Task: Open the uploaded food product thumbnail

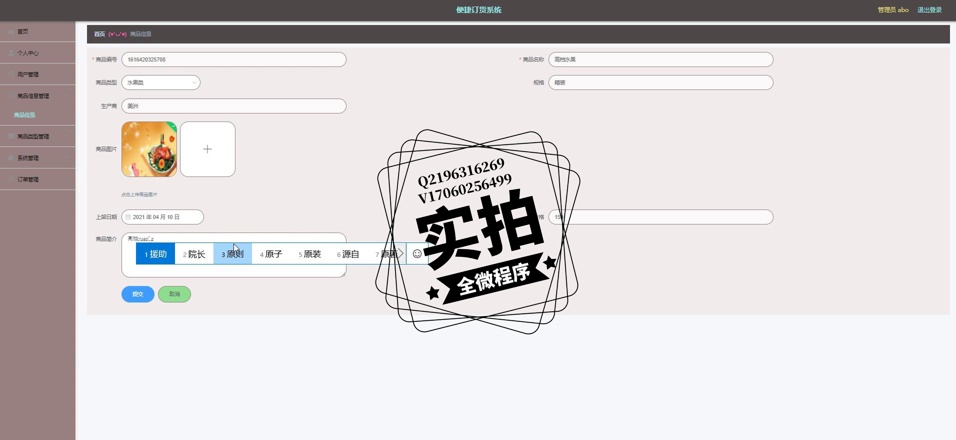Action: pyautogui.click(x=149, y=149)
